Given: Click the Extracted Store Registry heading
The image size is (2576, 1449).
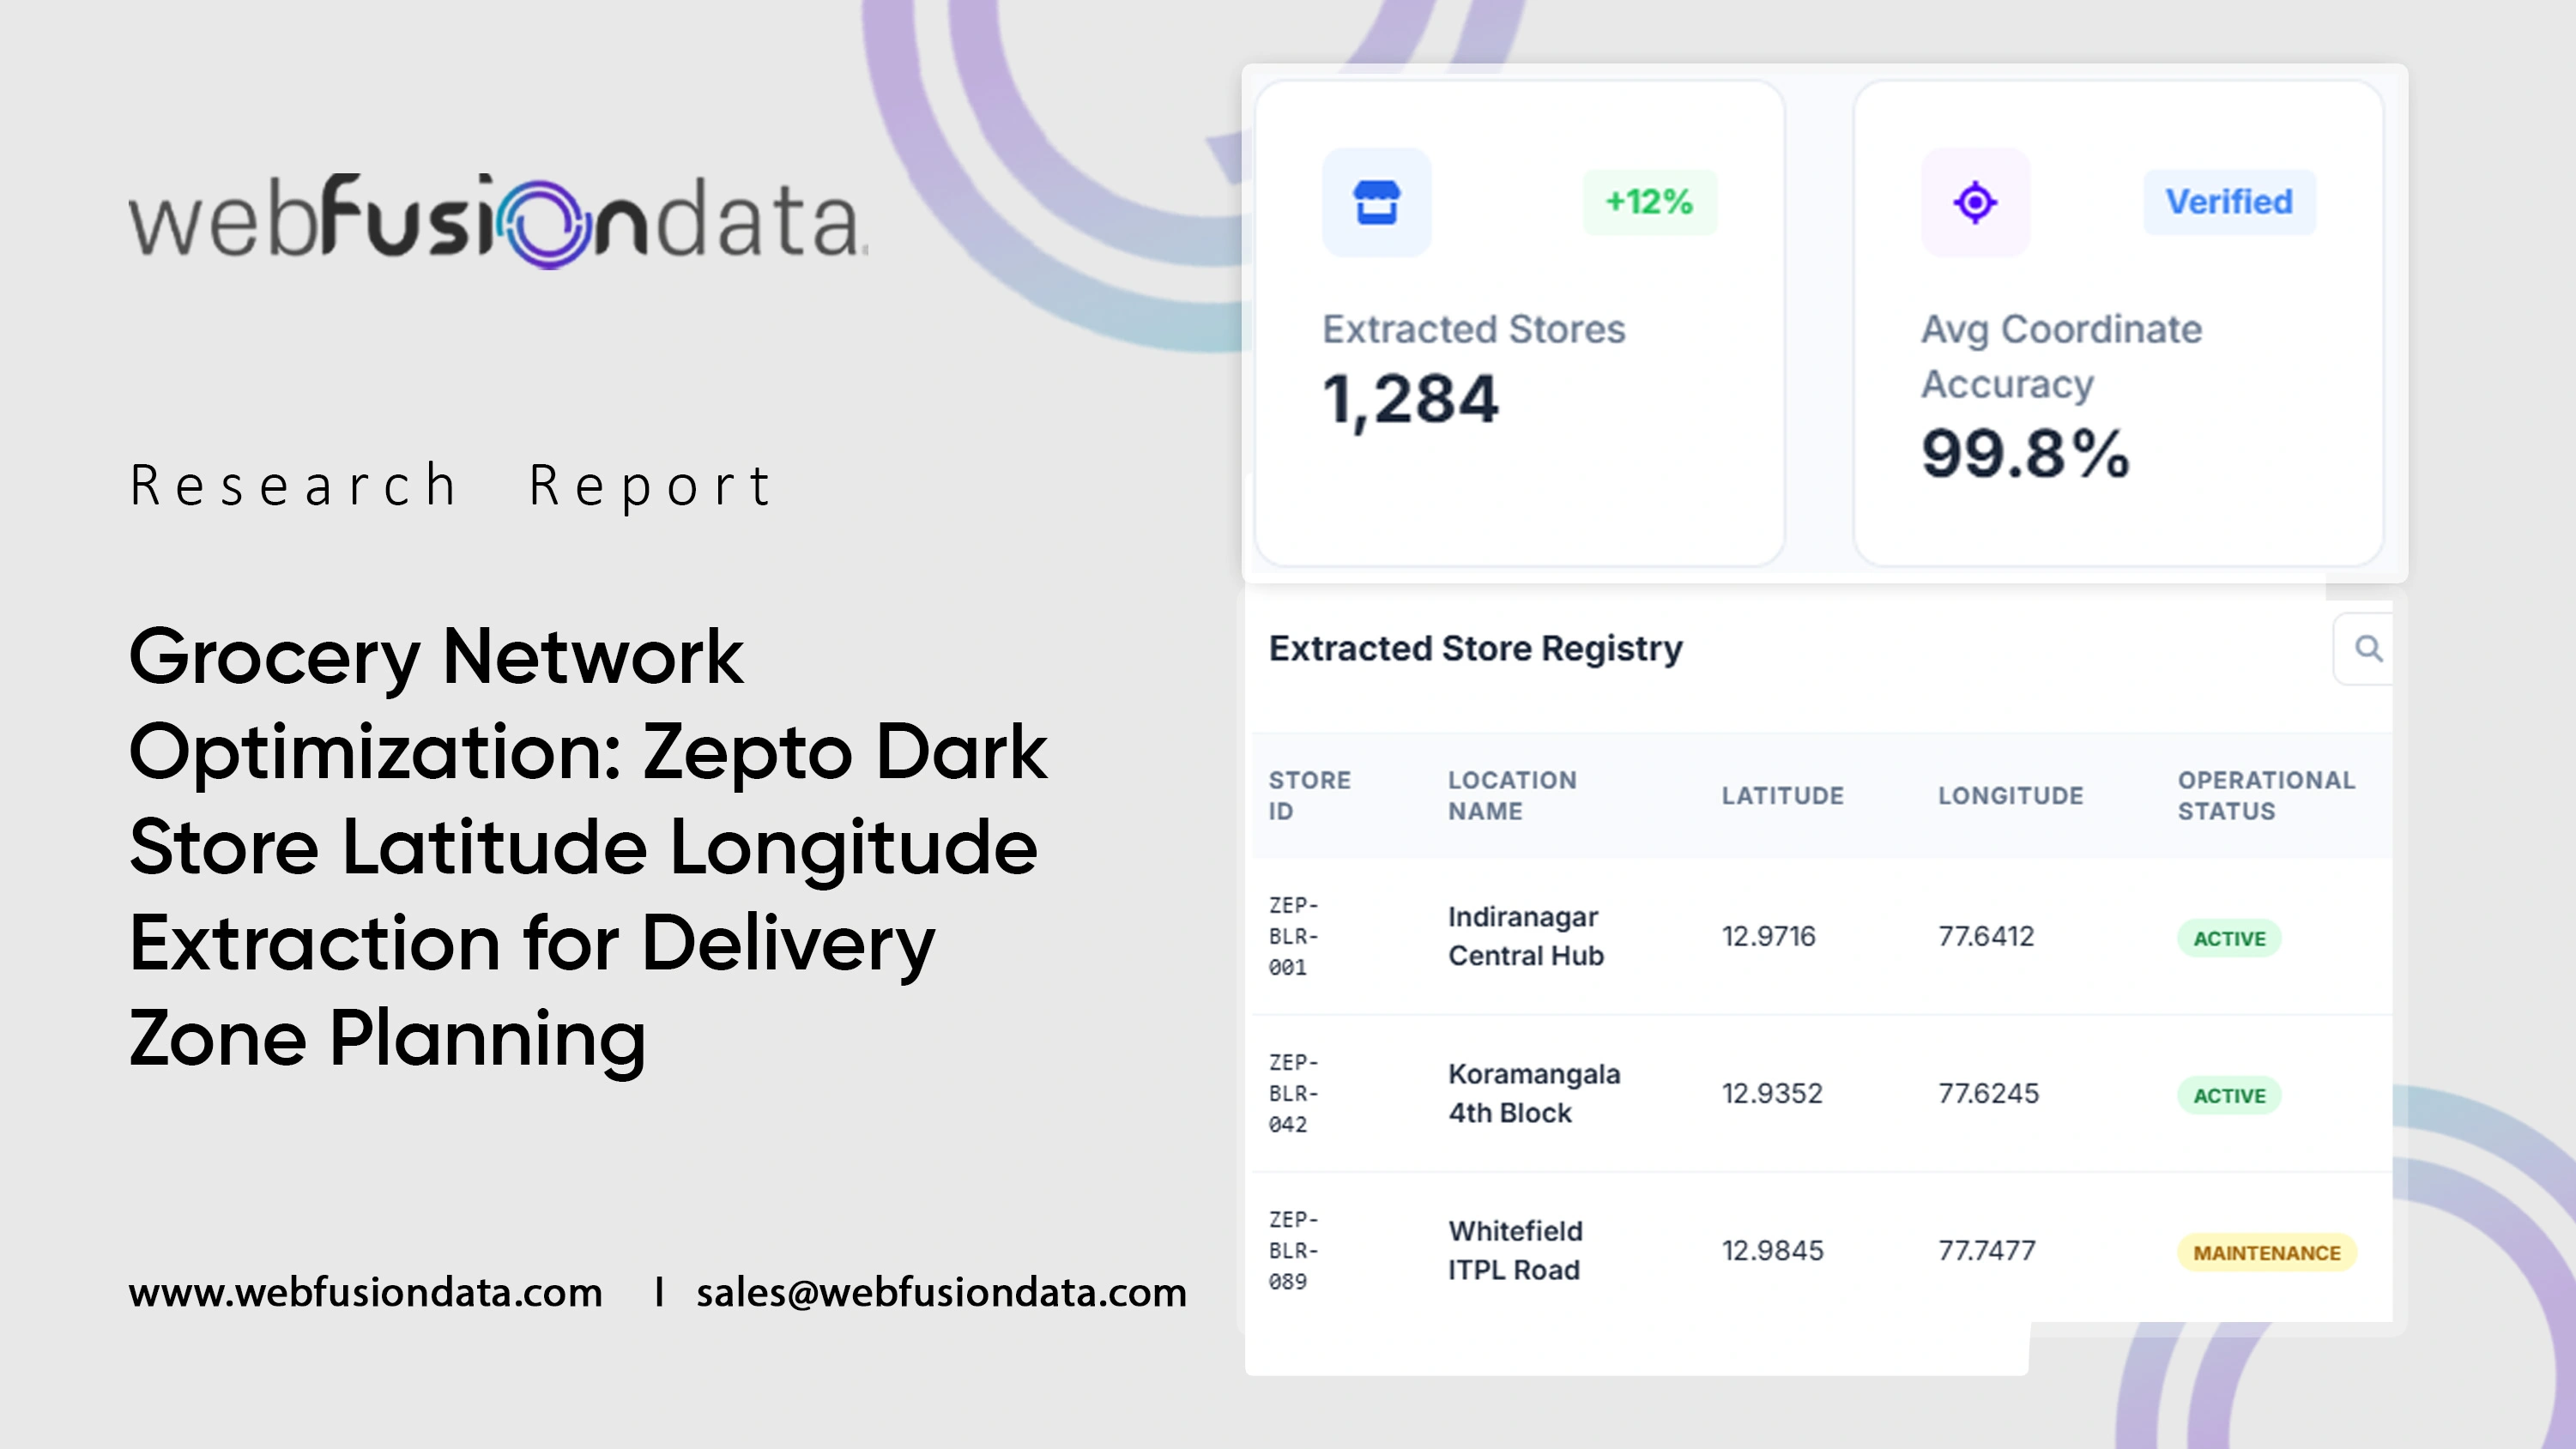Looking at the screenshot, I should click(x=1475, y=648).
